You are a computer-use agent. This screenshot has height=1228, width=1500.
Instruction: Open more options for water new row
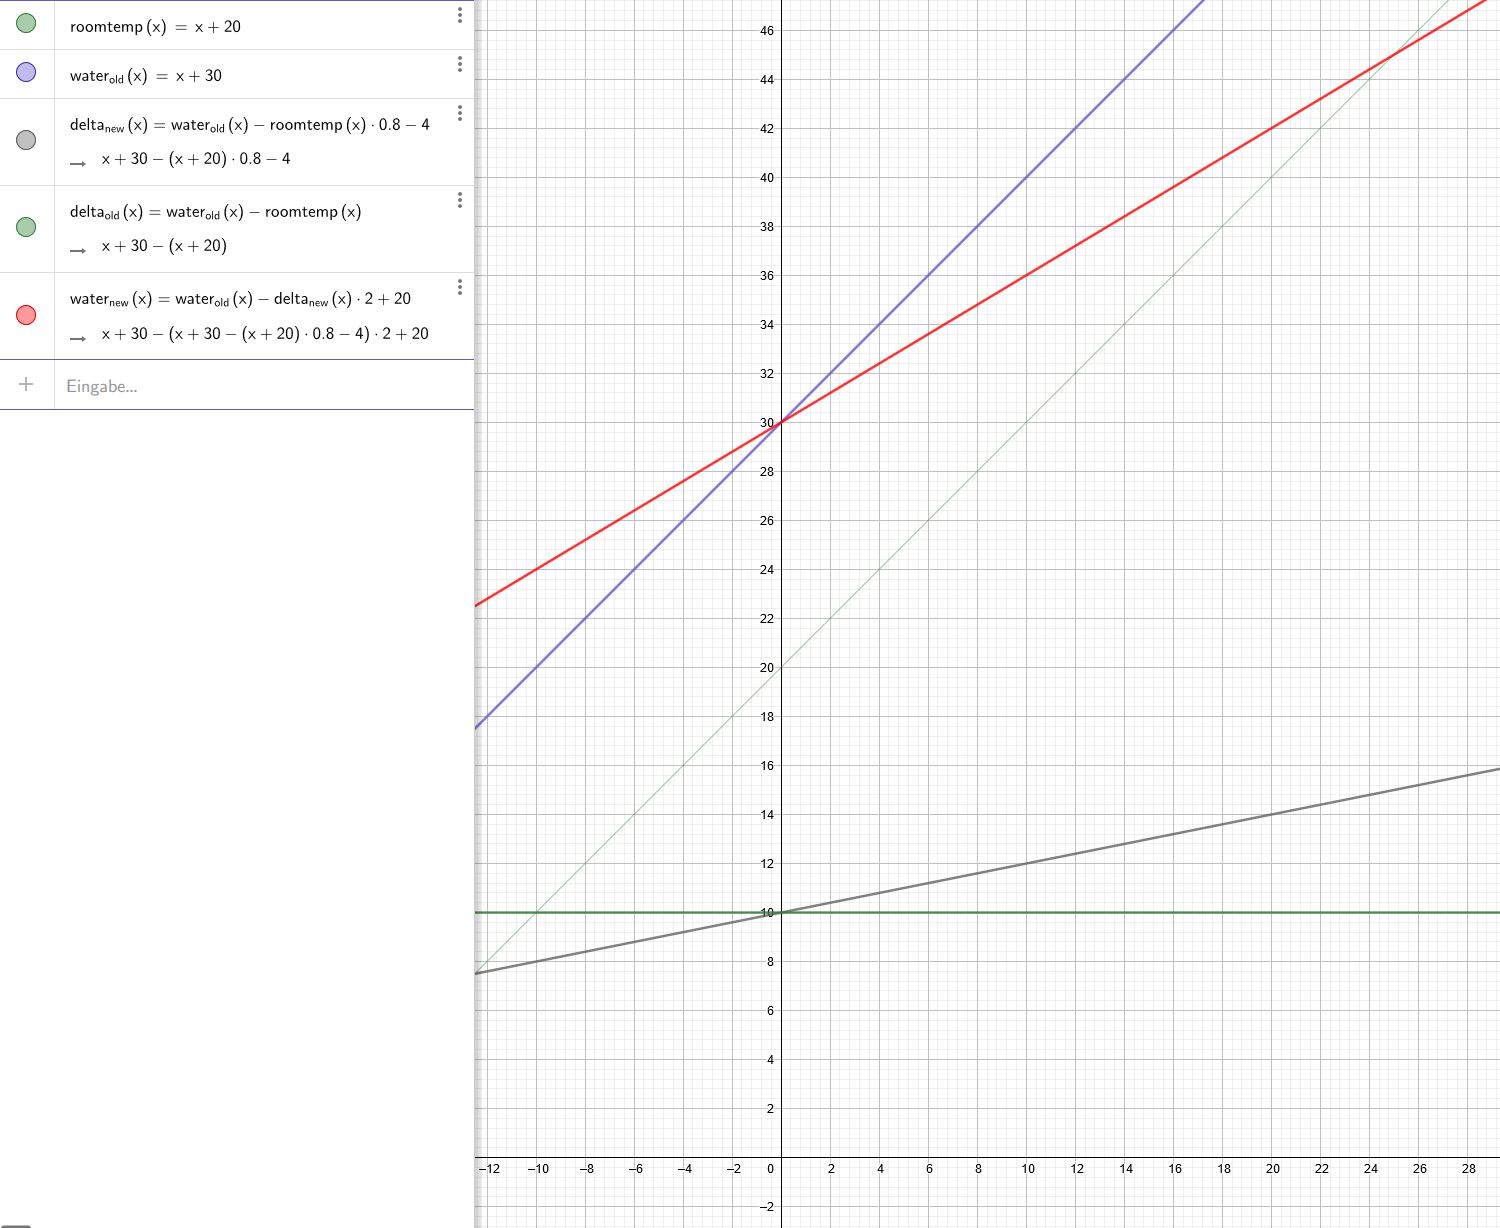(459, 287)
